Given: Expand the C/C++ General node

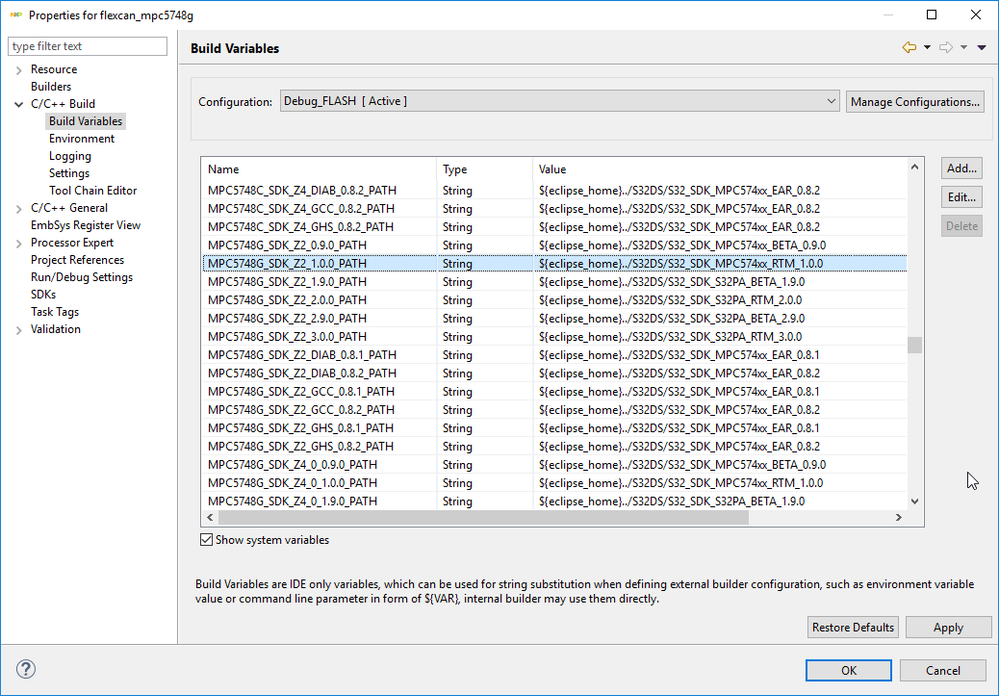Looking at the screenshot, I should 19,208.
